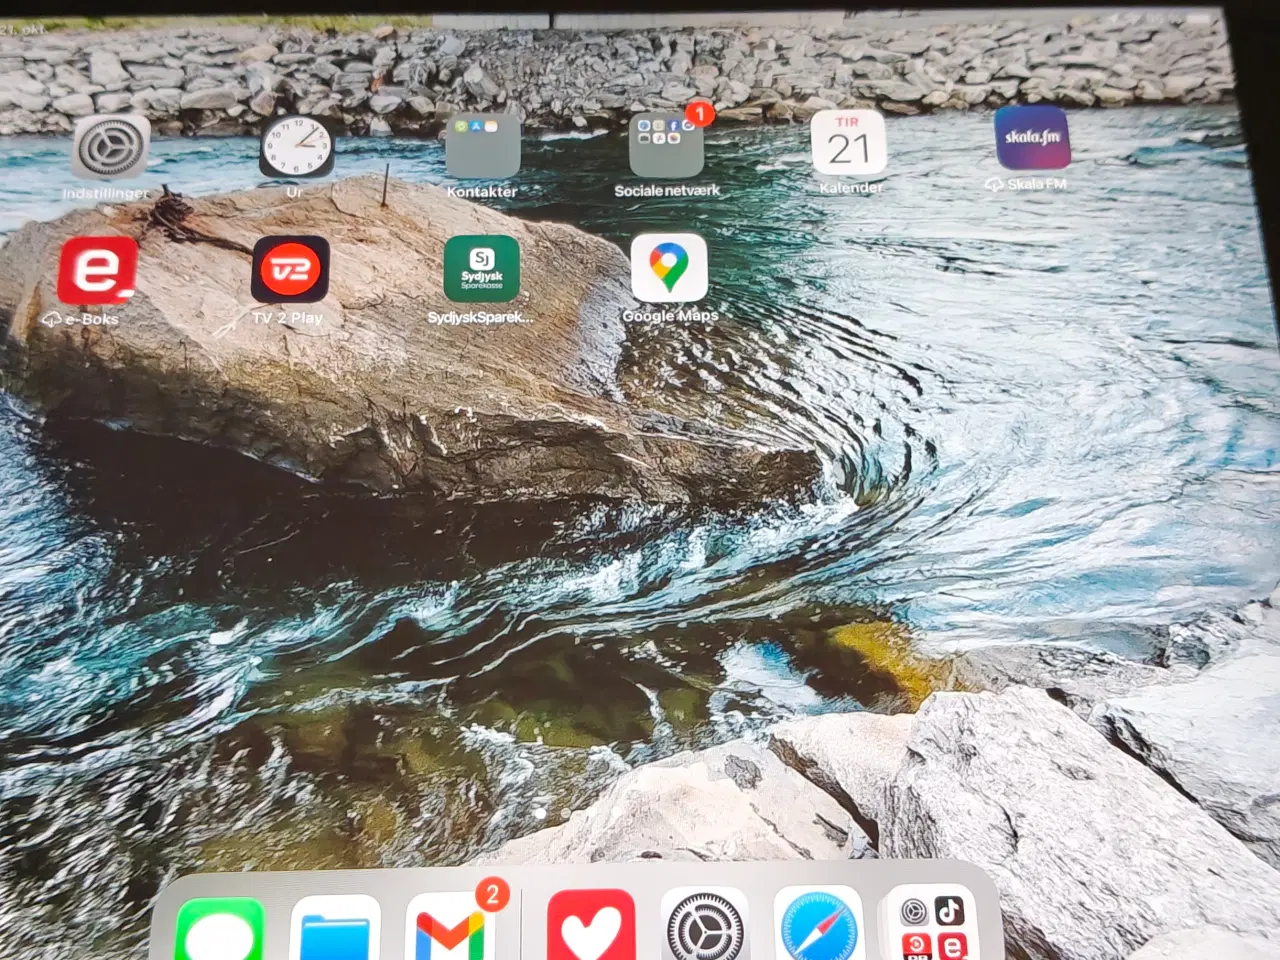This screenshot has width=1280, height=960.
Task: Tap the red badge on Gmail icon
Action: click(x=492, y=894)
